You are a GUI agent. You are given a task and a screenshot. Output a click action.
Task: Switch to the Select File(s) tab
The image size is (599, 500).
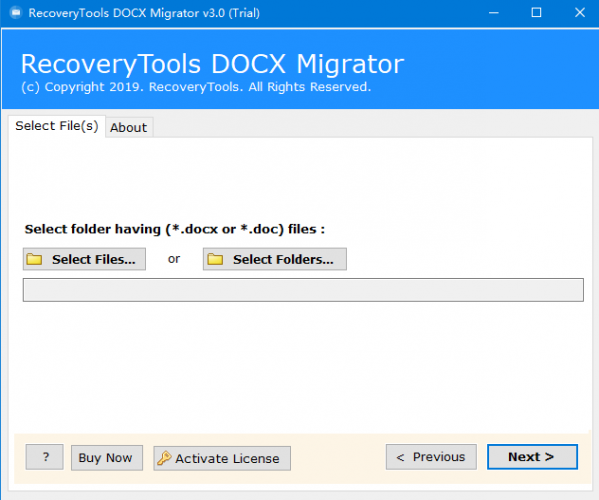[57, 126]
